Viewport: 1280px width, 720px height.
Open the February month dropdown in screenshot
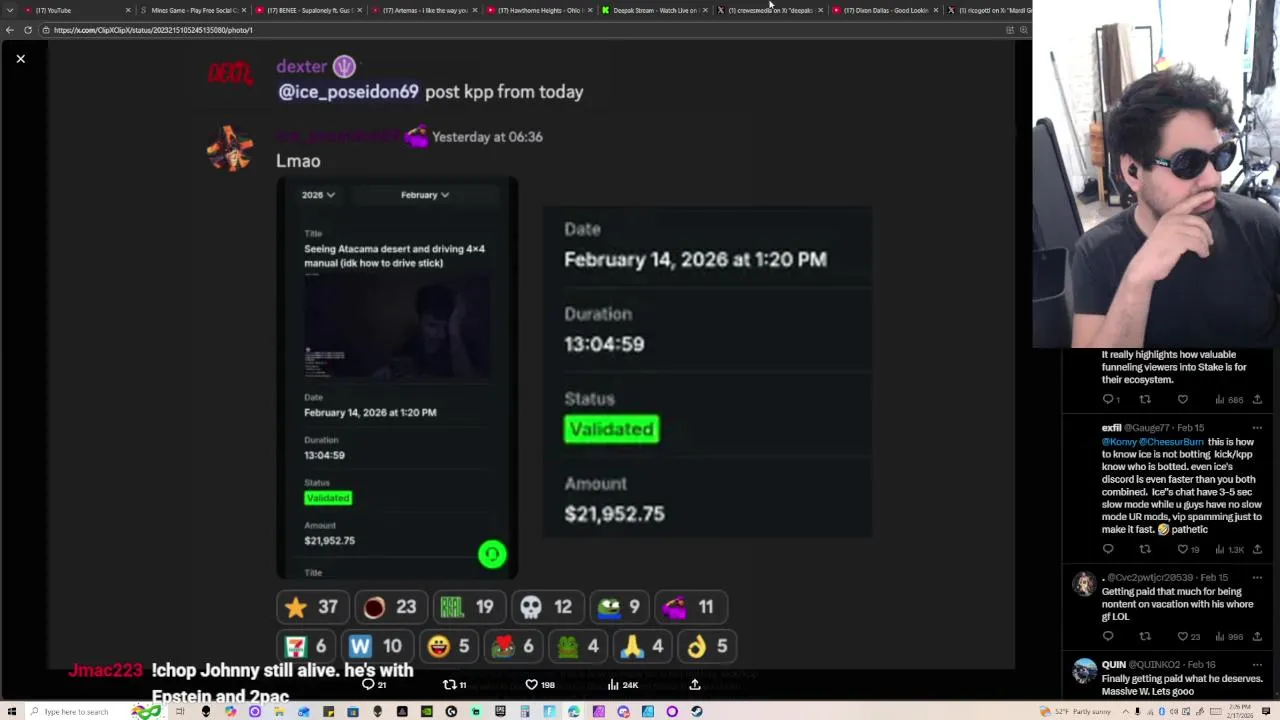425,195
